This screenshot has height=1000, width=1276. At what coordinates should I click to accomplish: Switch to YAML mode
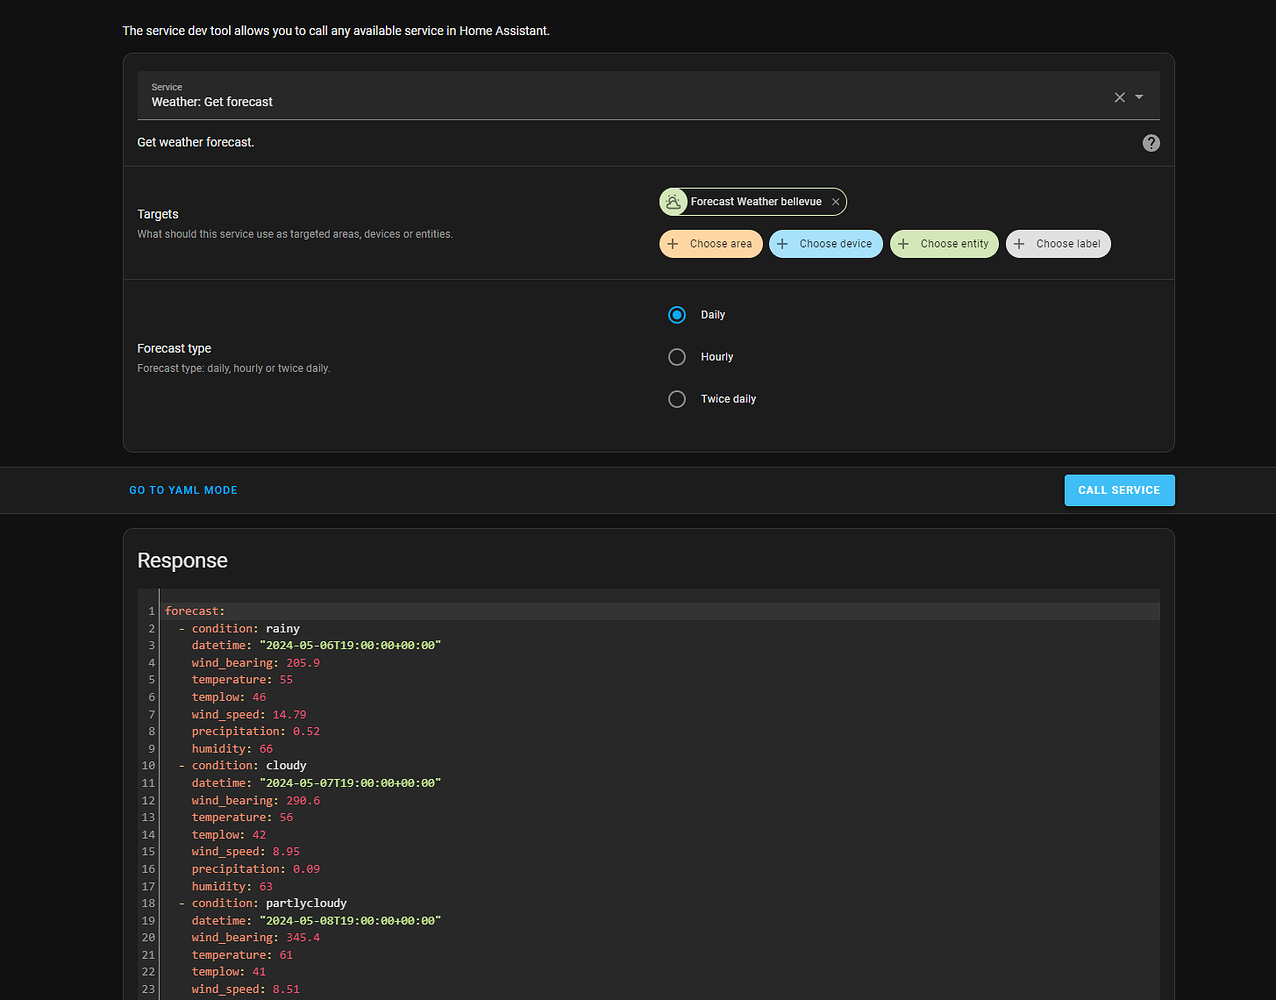click(x=183, y=490)
